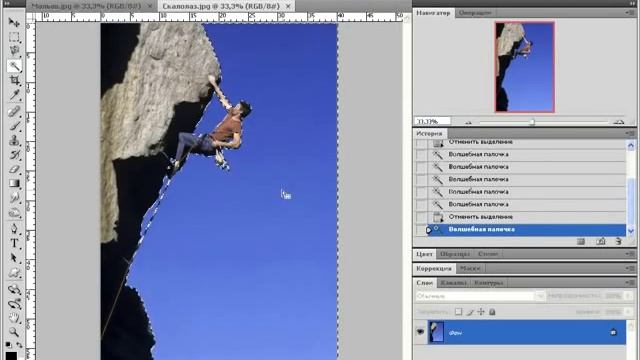The height and width of the screenshot is (360, 640).
Task: Toggle lock all in Слои panel
Action: (492, 312)
